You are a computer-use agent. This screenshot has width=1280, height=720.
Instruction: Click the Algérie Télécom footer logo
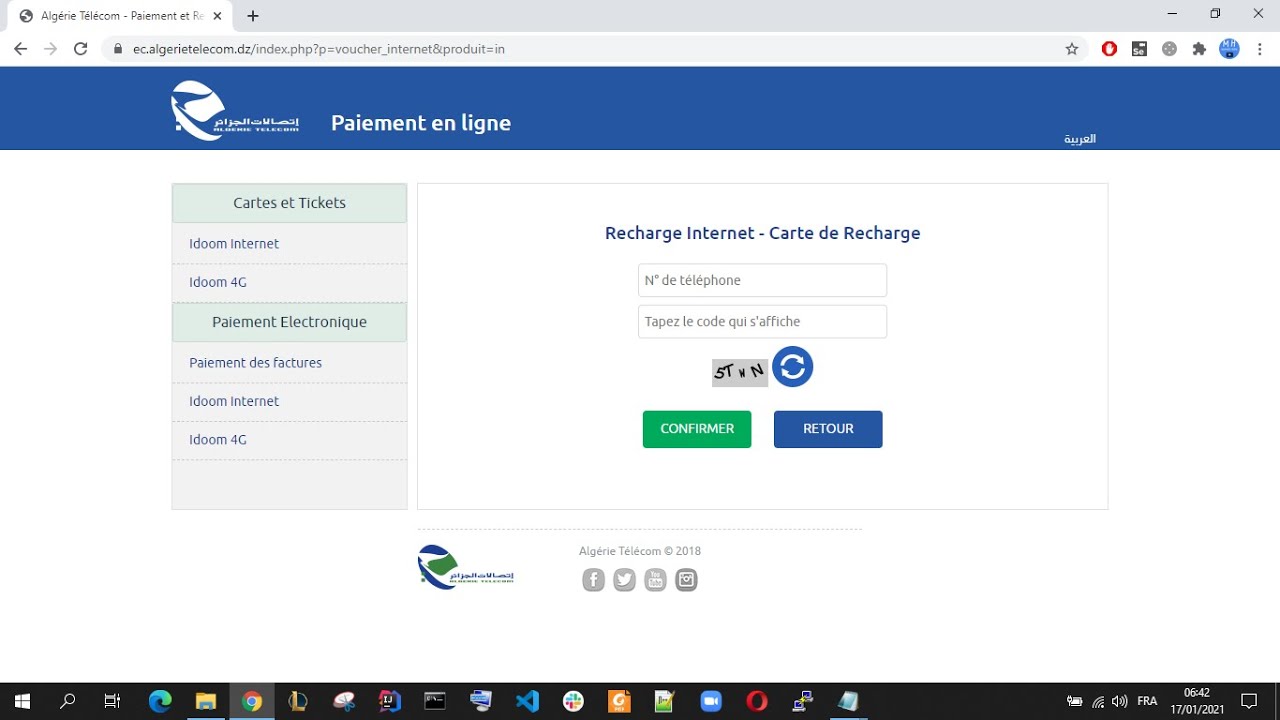pyautogui.click(x=466, y=567)
